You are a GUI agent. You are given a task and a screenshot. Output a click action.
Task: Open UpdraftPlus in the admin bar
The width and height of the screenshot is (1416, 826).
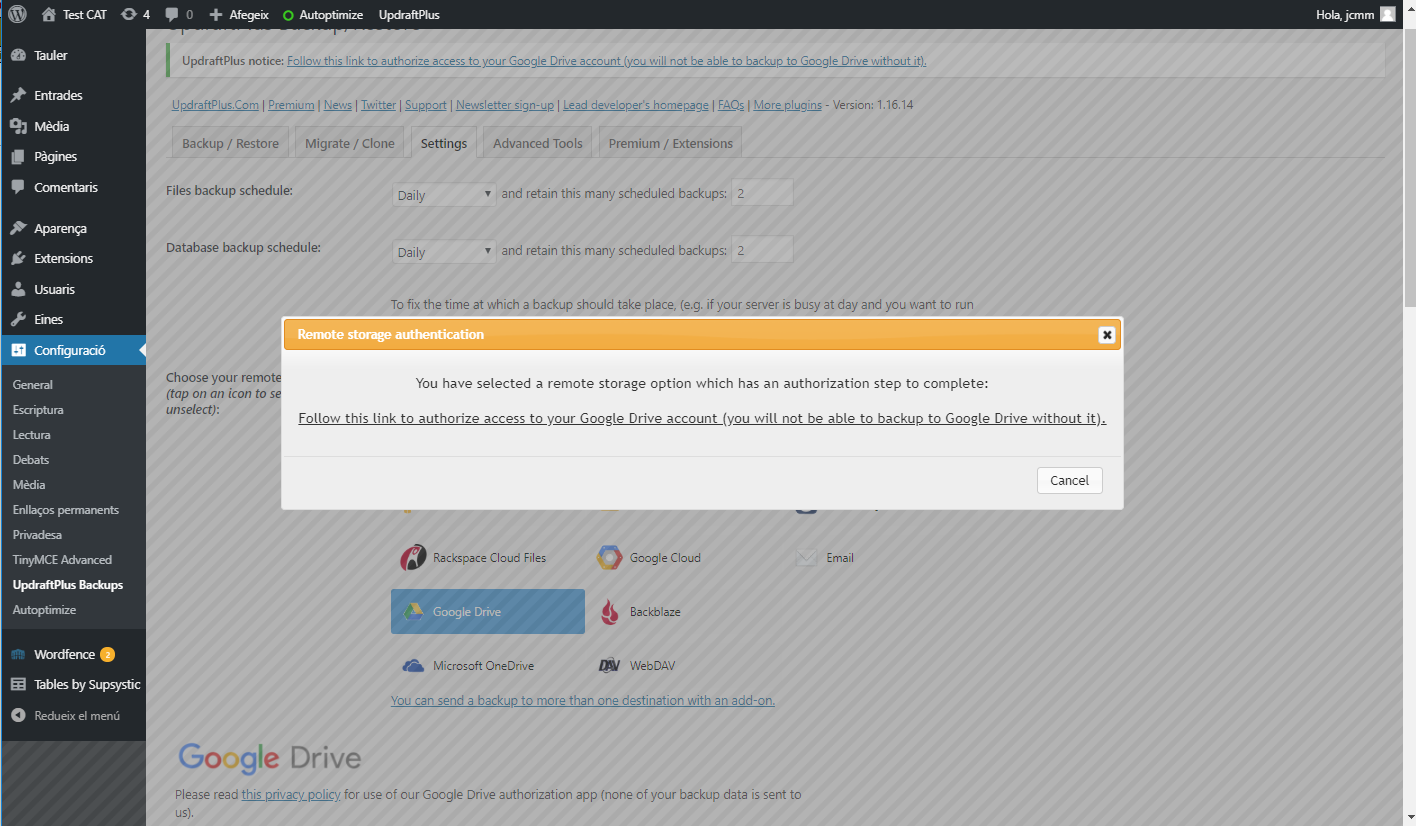pyautogui.click(x=409, y=14)
